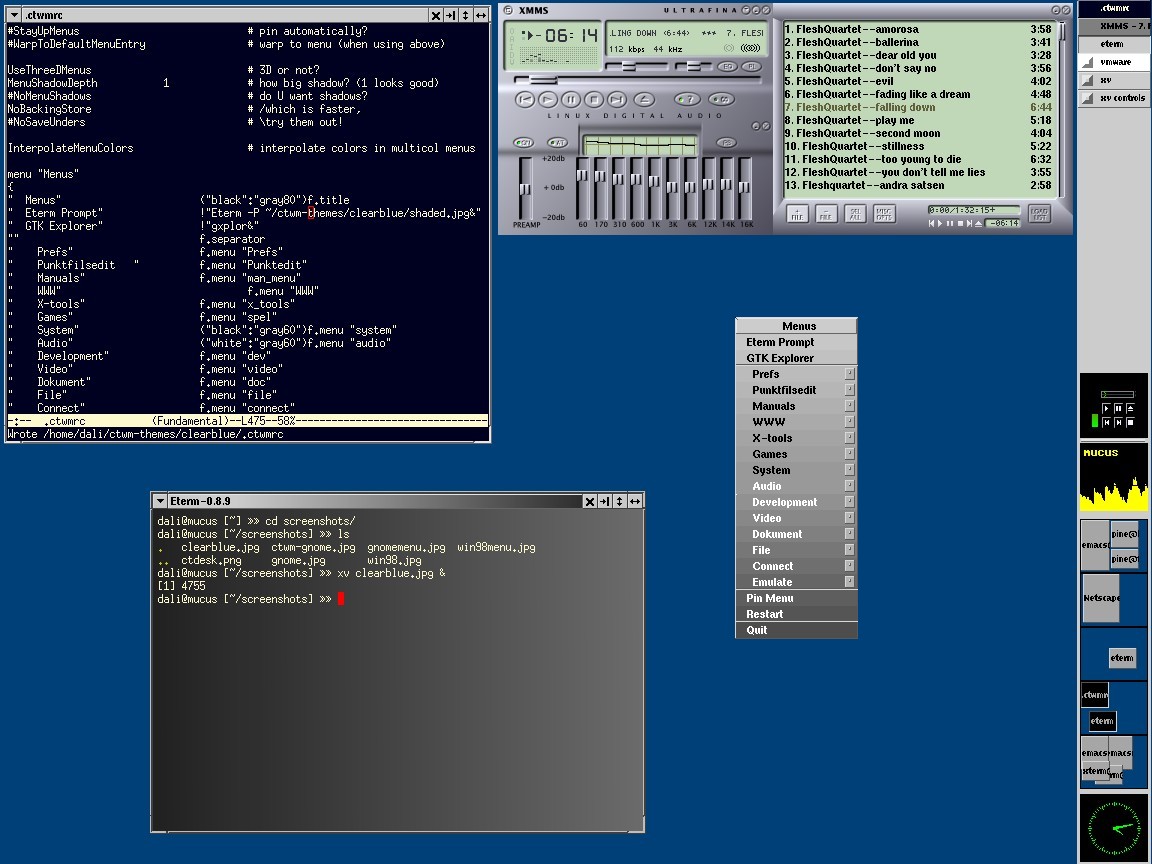Select vmware in the icon manager
1152x864 pixels.
1113,62
